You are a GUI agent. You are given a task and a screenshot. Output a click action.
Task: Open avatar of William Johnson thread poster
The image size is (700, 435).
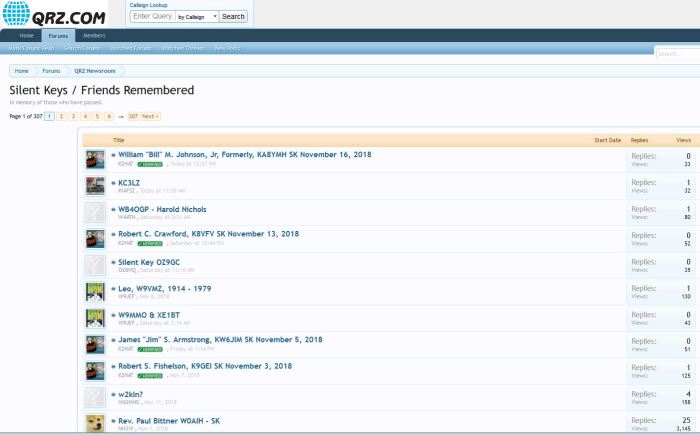point(95,159)
